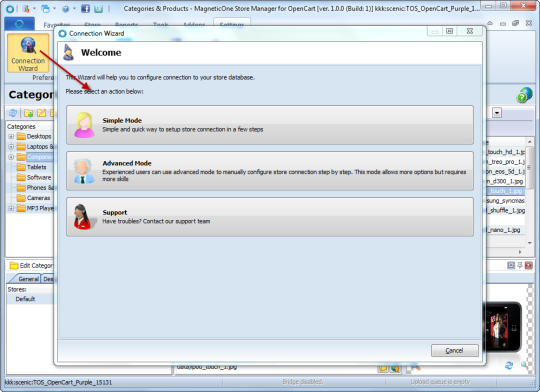Image resolution: width=540 pixels, height=392 pixels.
Task: Click the refresh image icon below the preview
Action: tap(509, 365)
